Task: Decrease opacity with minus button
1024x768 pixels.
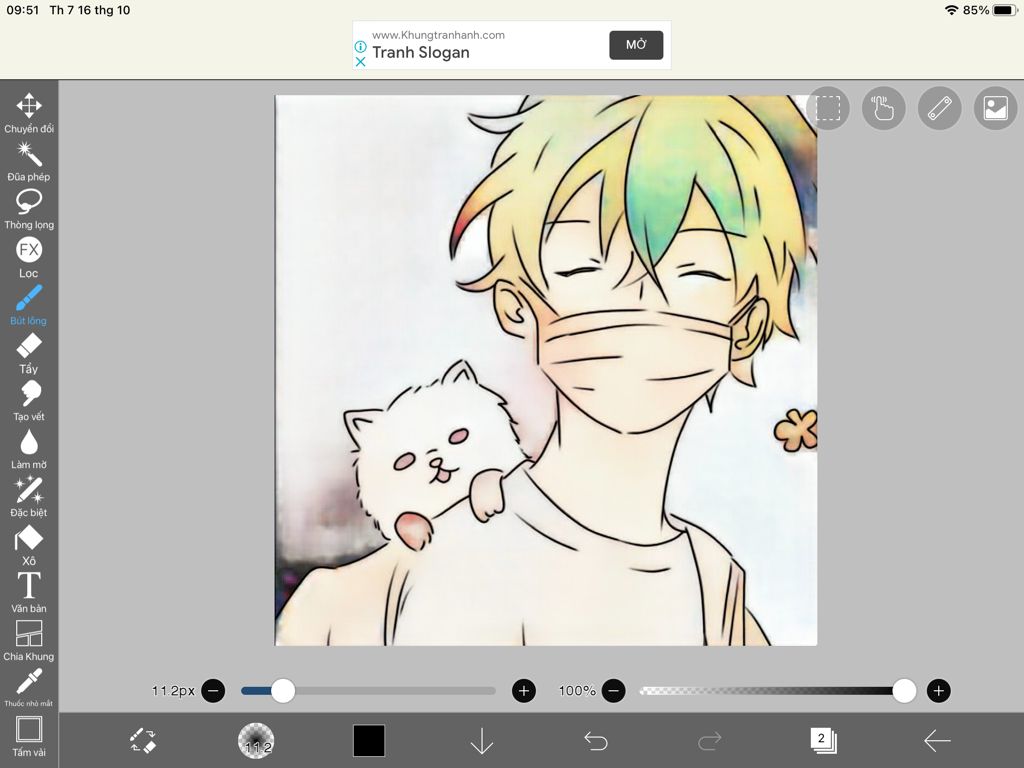Action: (613, 691)
